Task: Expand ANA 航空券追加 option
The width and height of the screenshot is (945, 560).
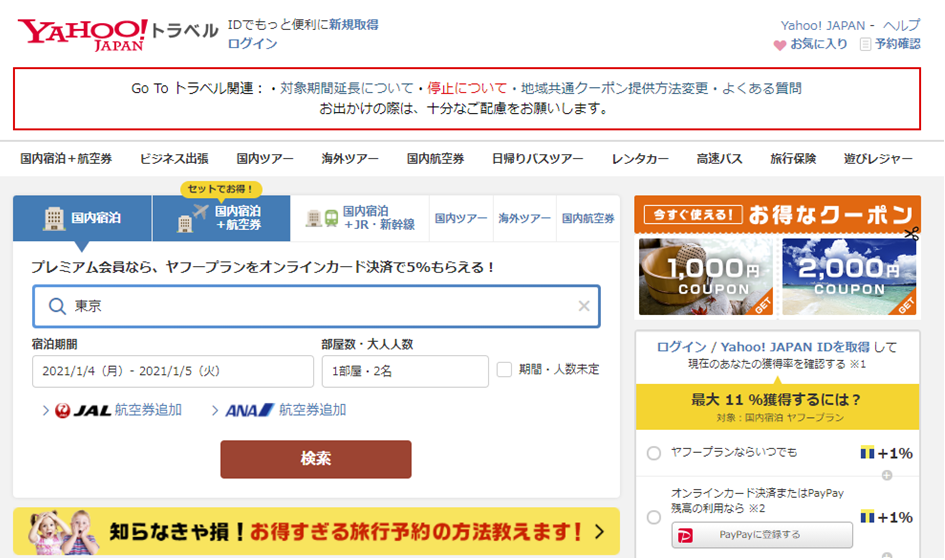Action: coord(279,411)
